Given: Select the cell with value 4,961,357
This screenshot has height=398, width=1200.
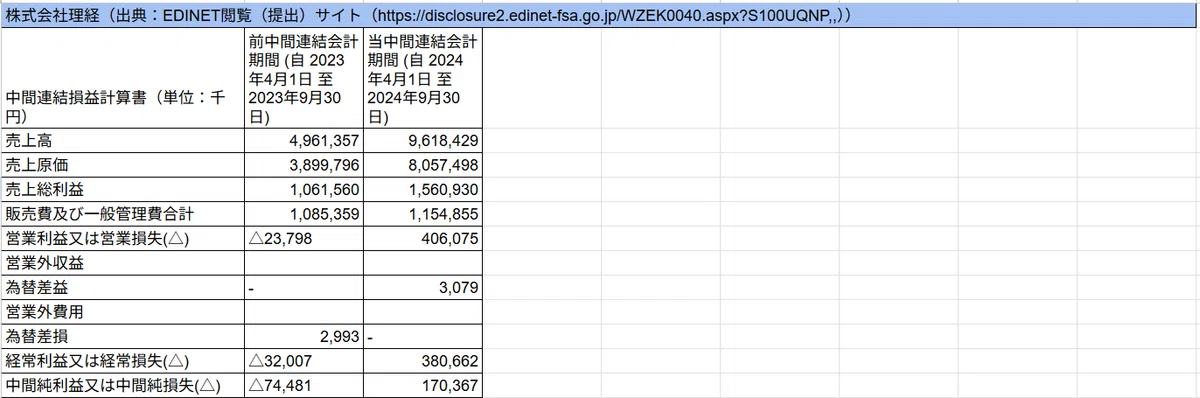Looking at the screenshot, I should [304, 141].
